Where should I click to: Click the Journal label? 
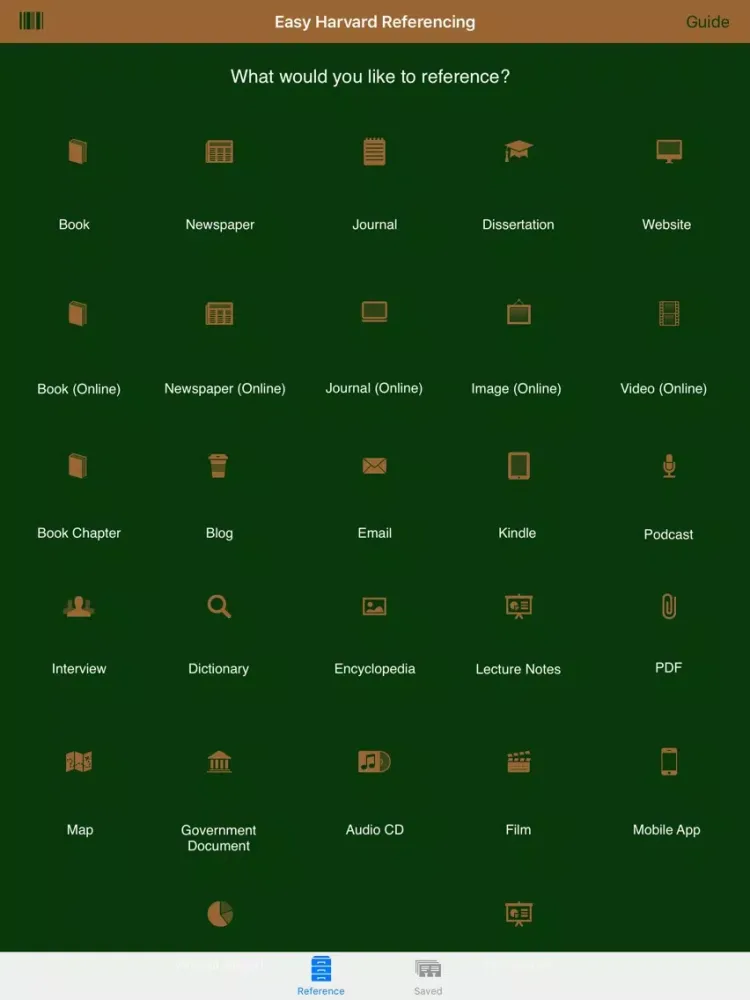click(x=374, y=224)
